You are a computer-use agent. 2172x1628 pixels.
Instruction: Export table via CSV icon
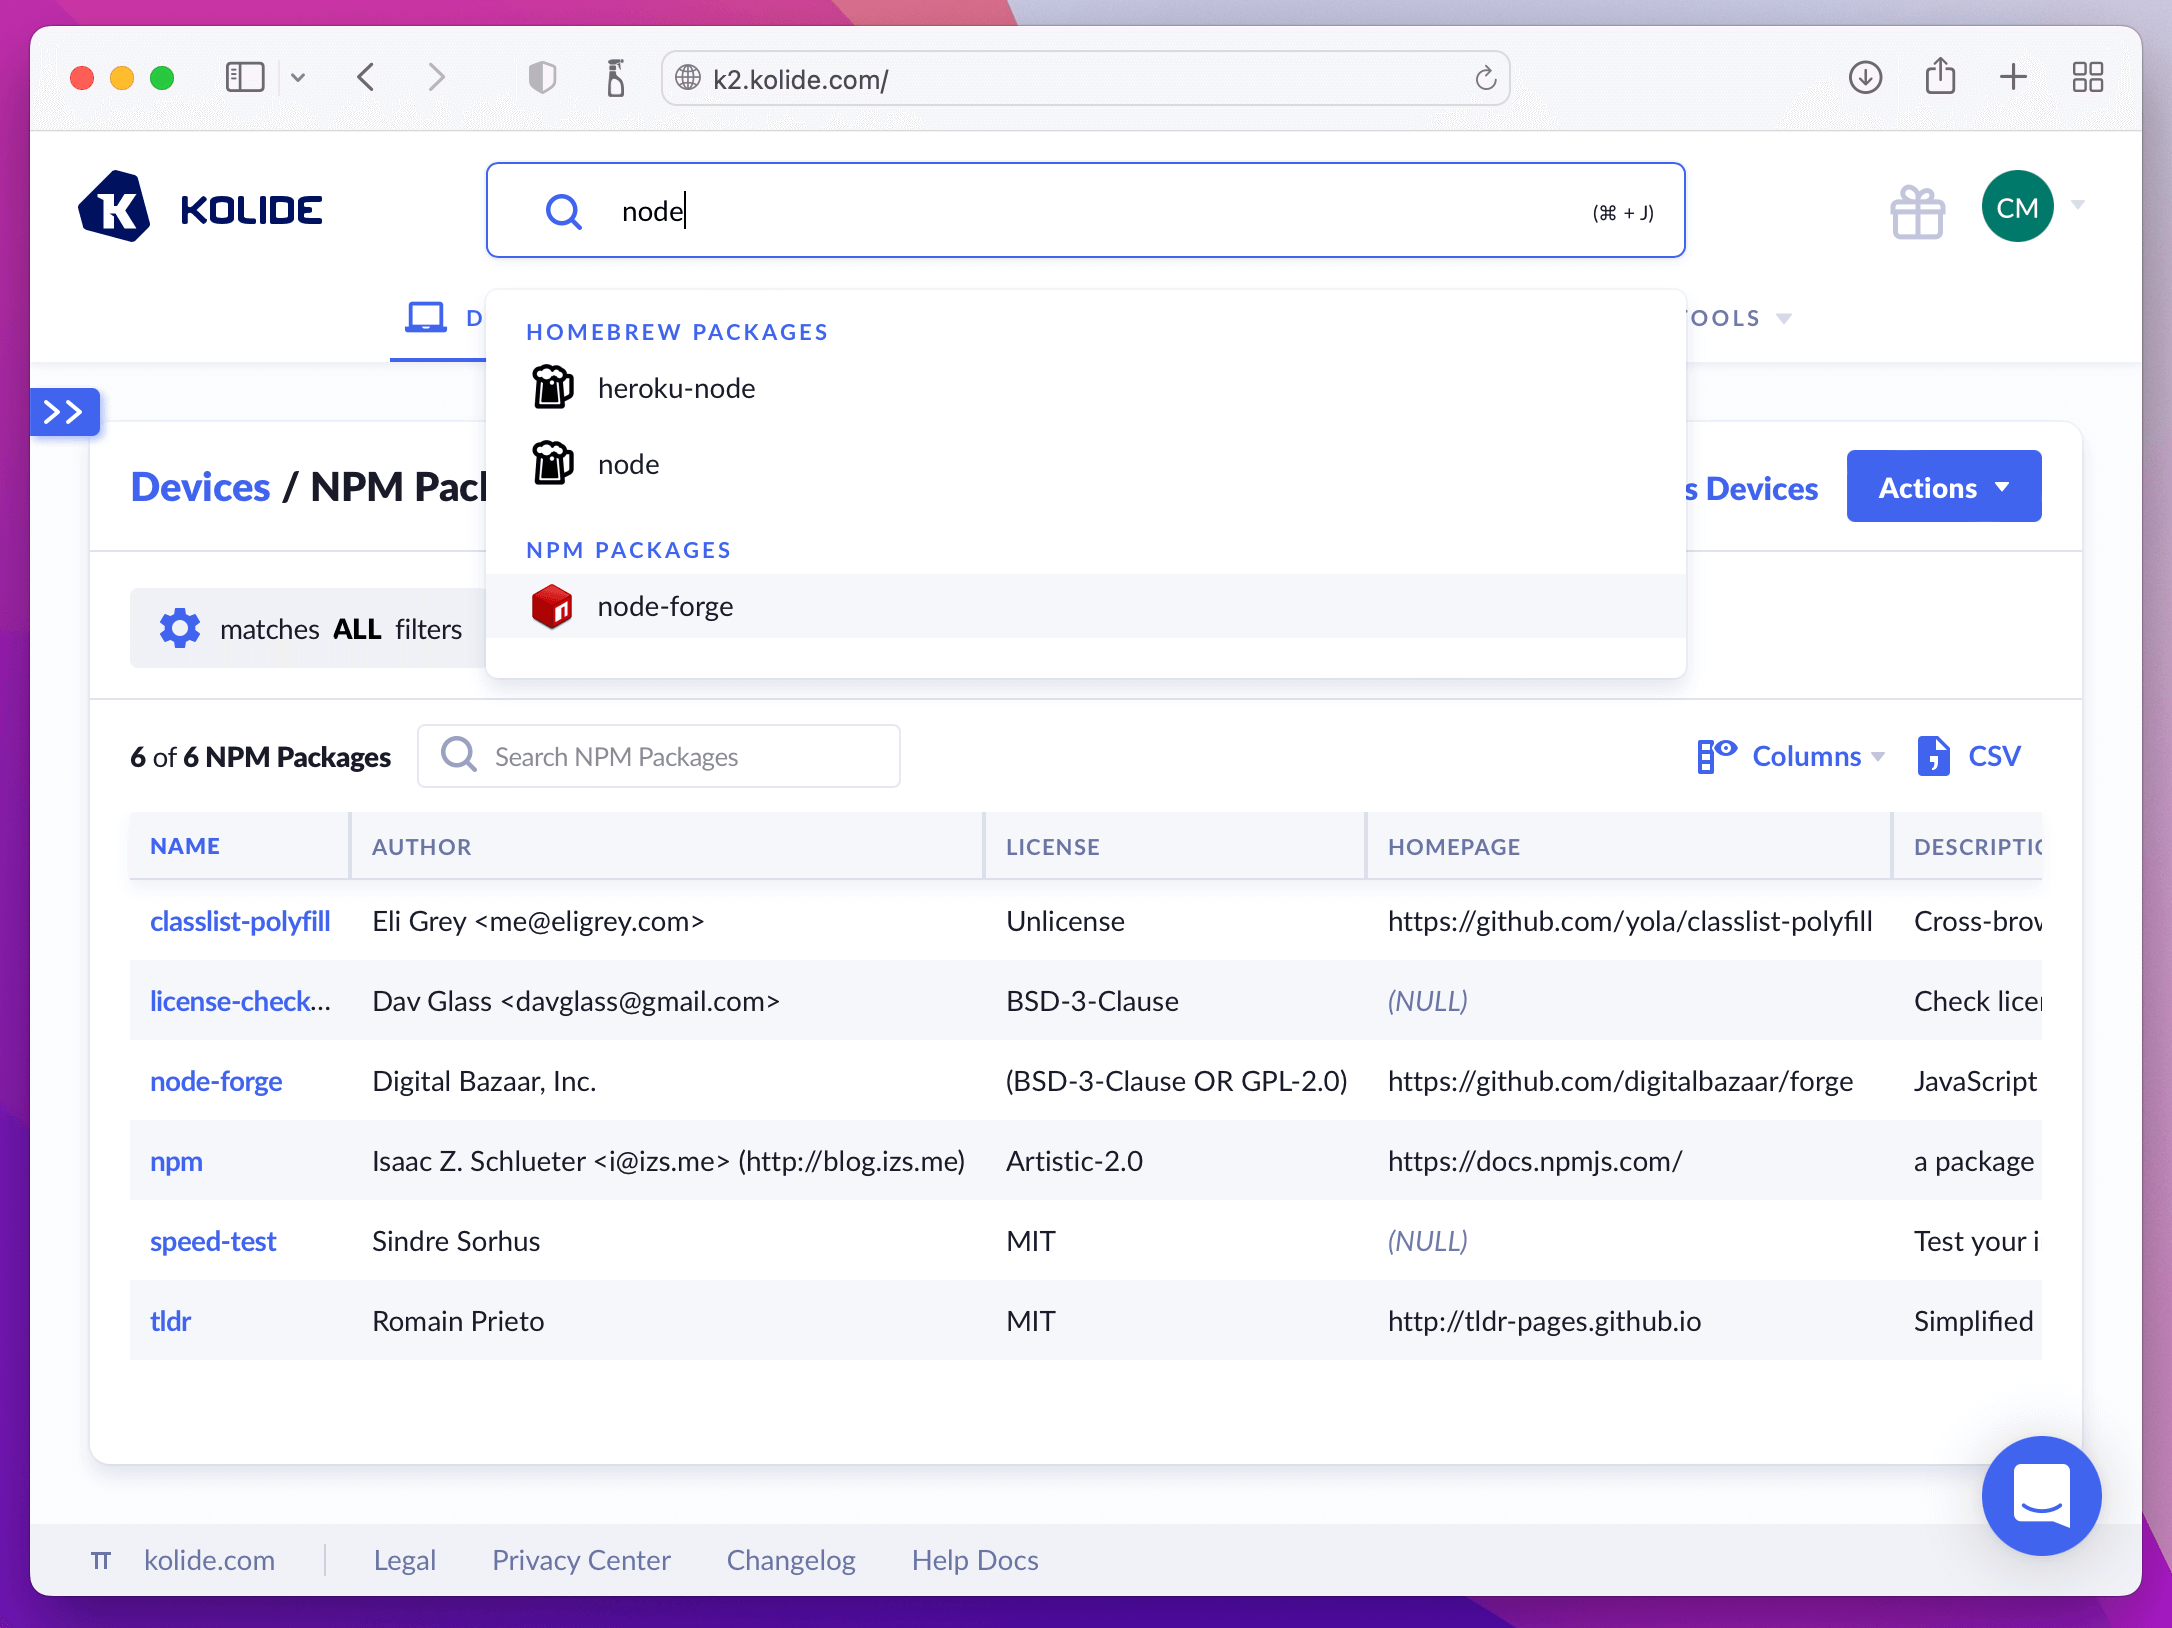(x=1933, y=756)
